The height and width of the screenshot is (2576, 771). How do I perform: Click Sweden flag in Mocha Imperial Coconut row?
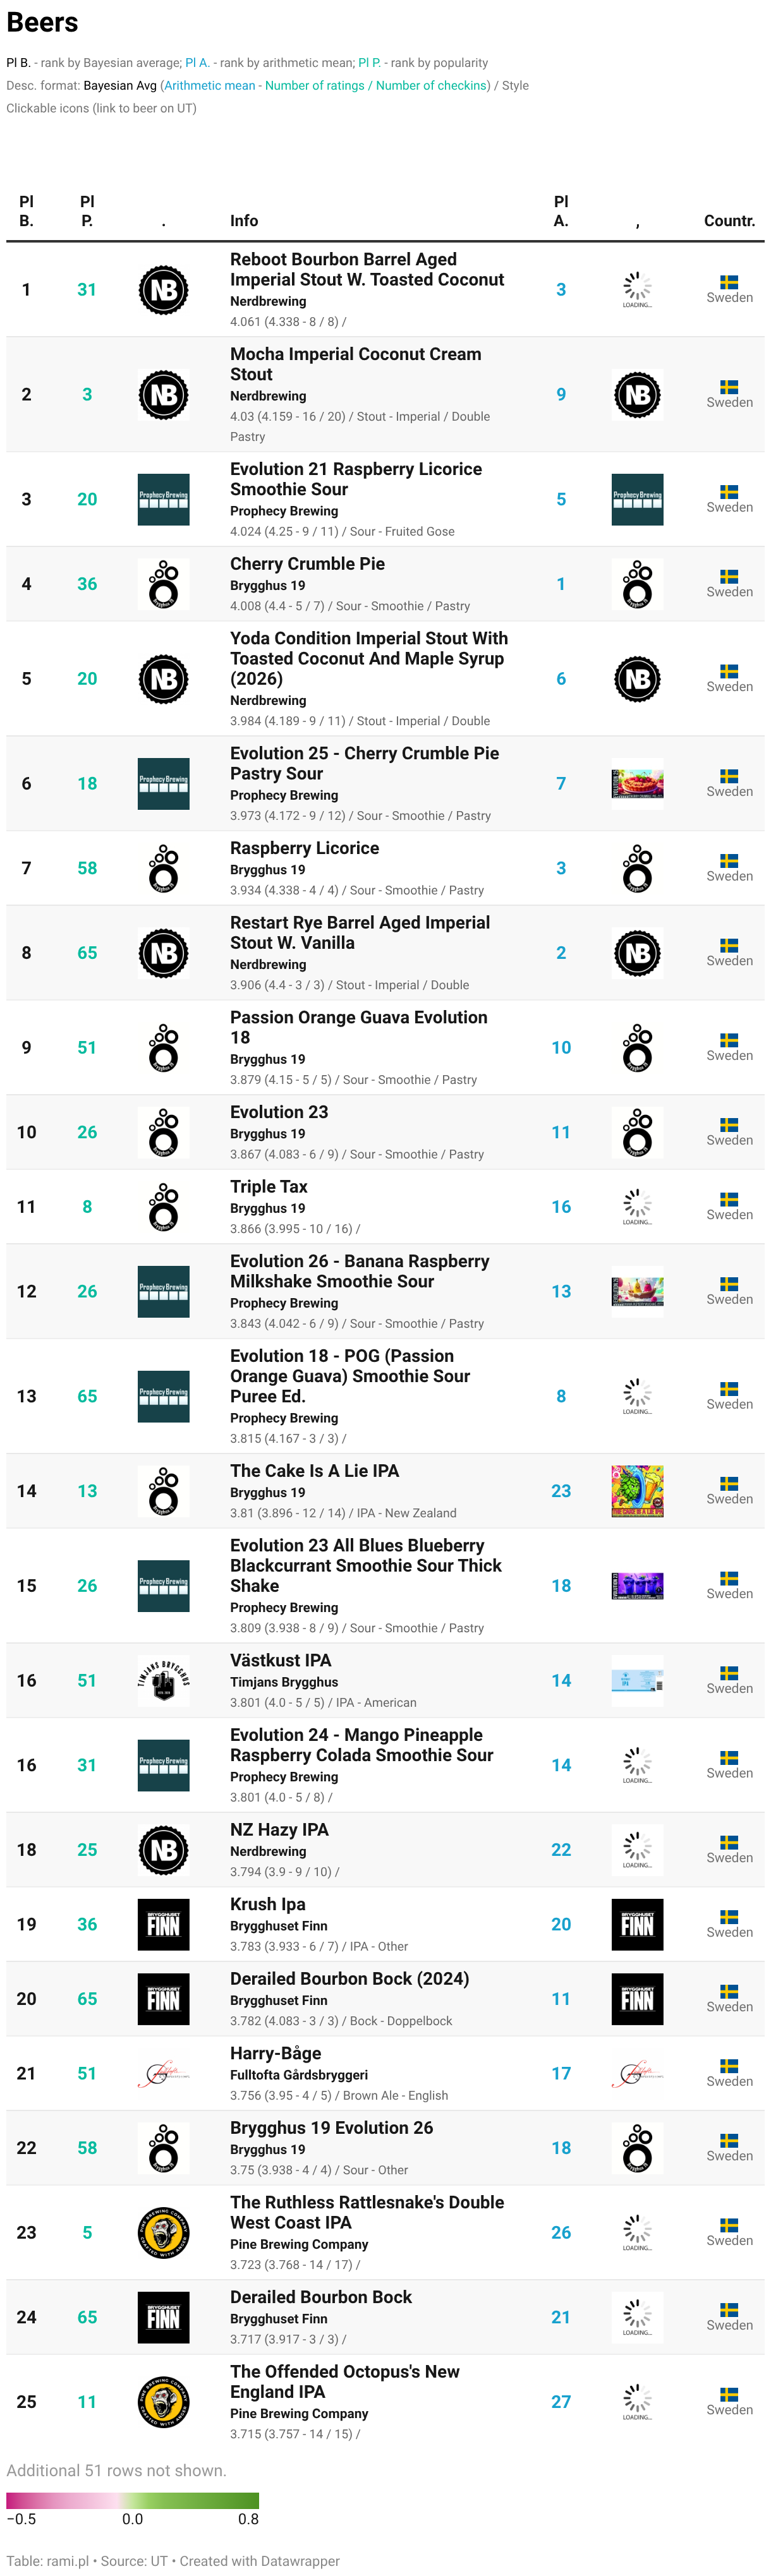(729, 386)
